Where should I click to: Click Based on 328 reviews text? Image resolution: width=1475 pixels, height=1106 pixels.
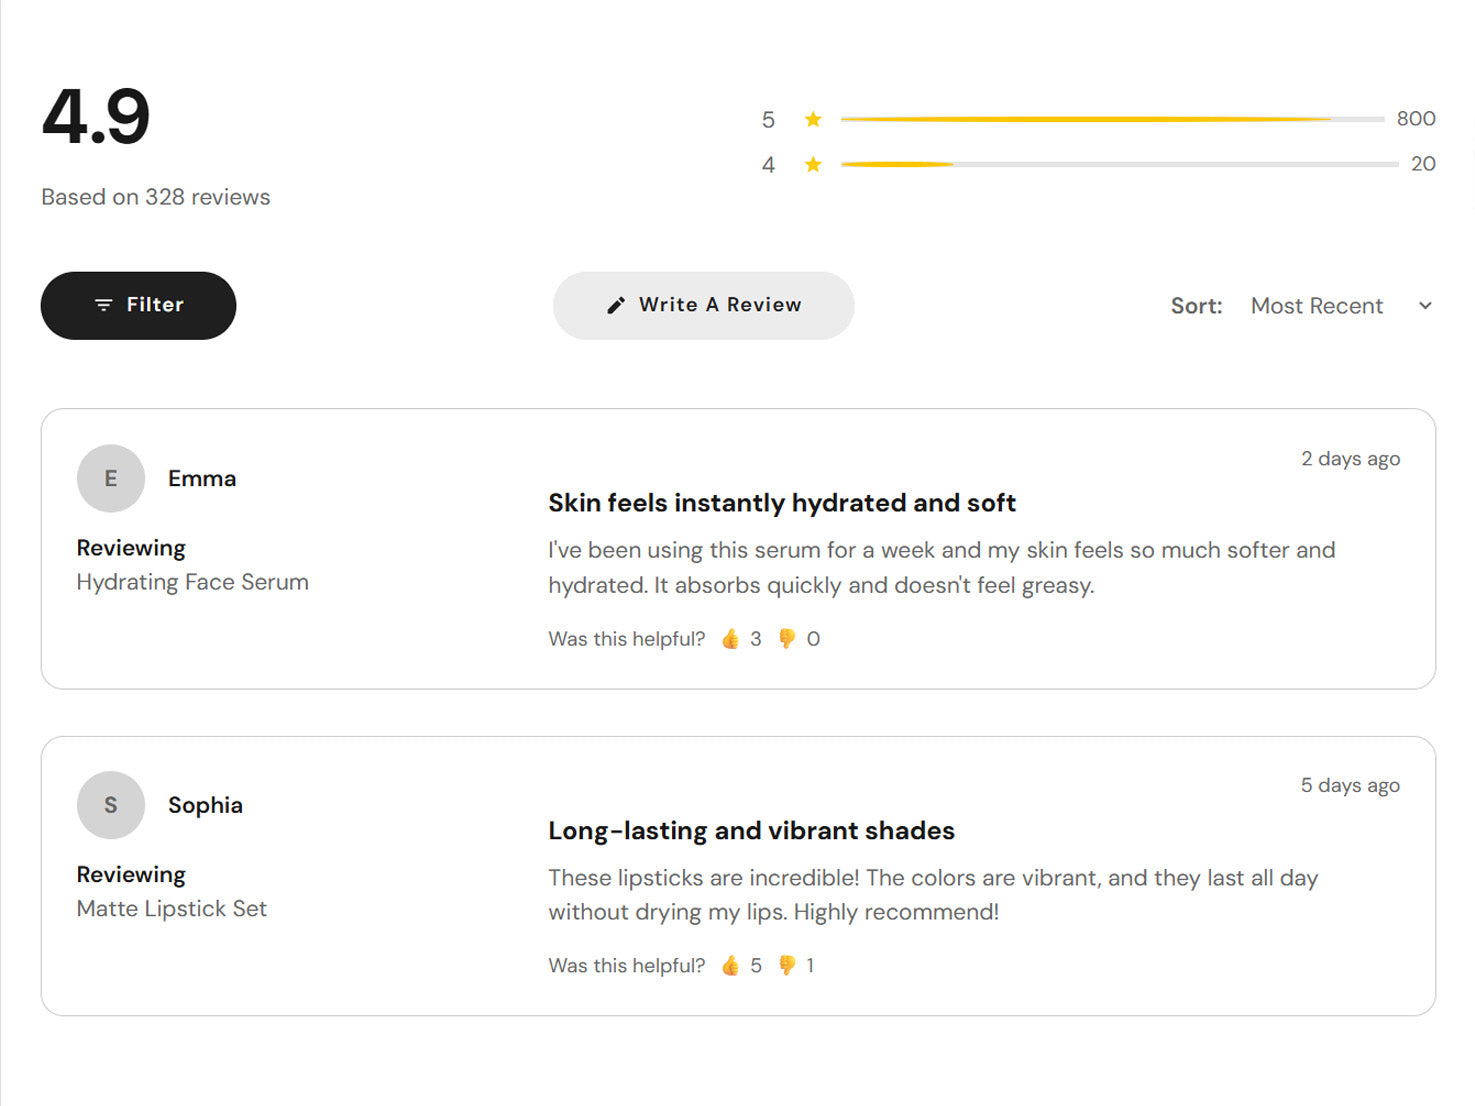156,197
